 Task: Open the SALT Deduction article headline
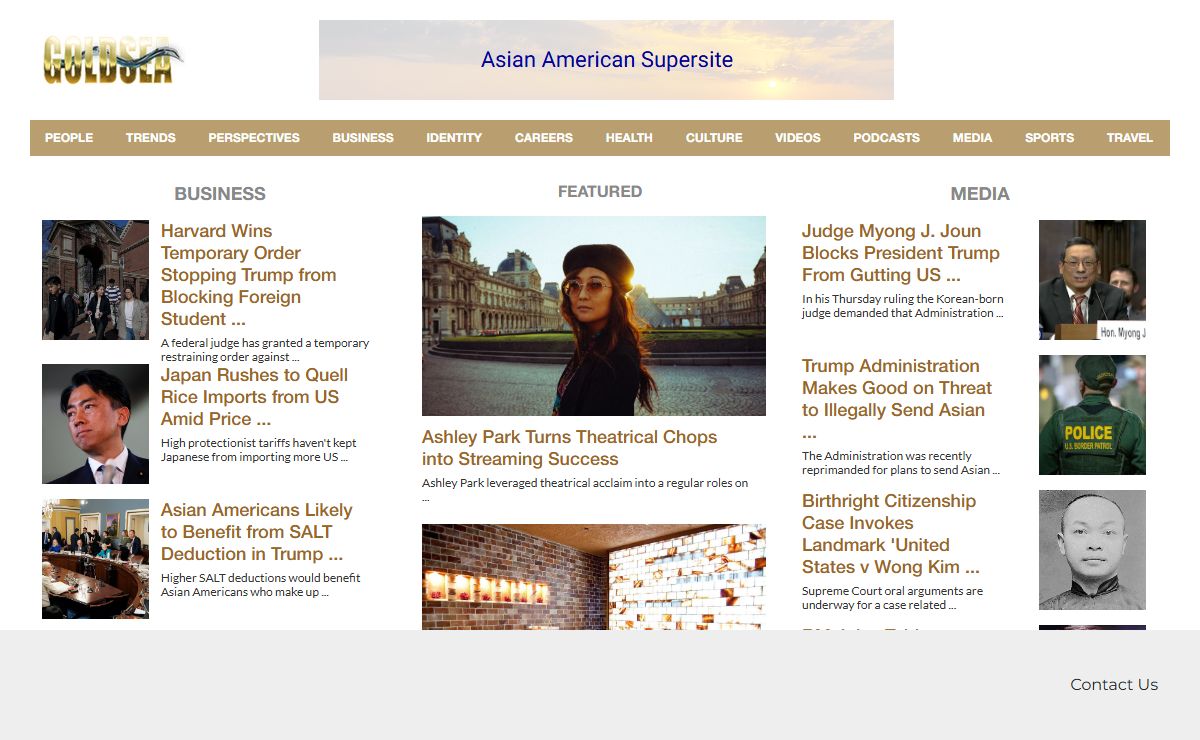pos(257,532)
